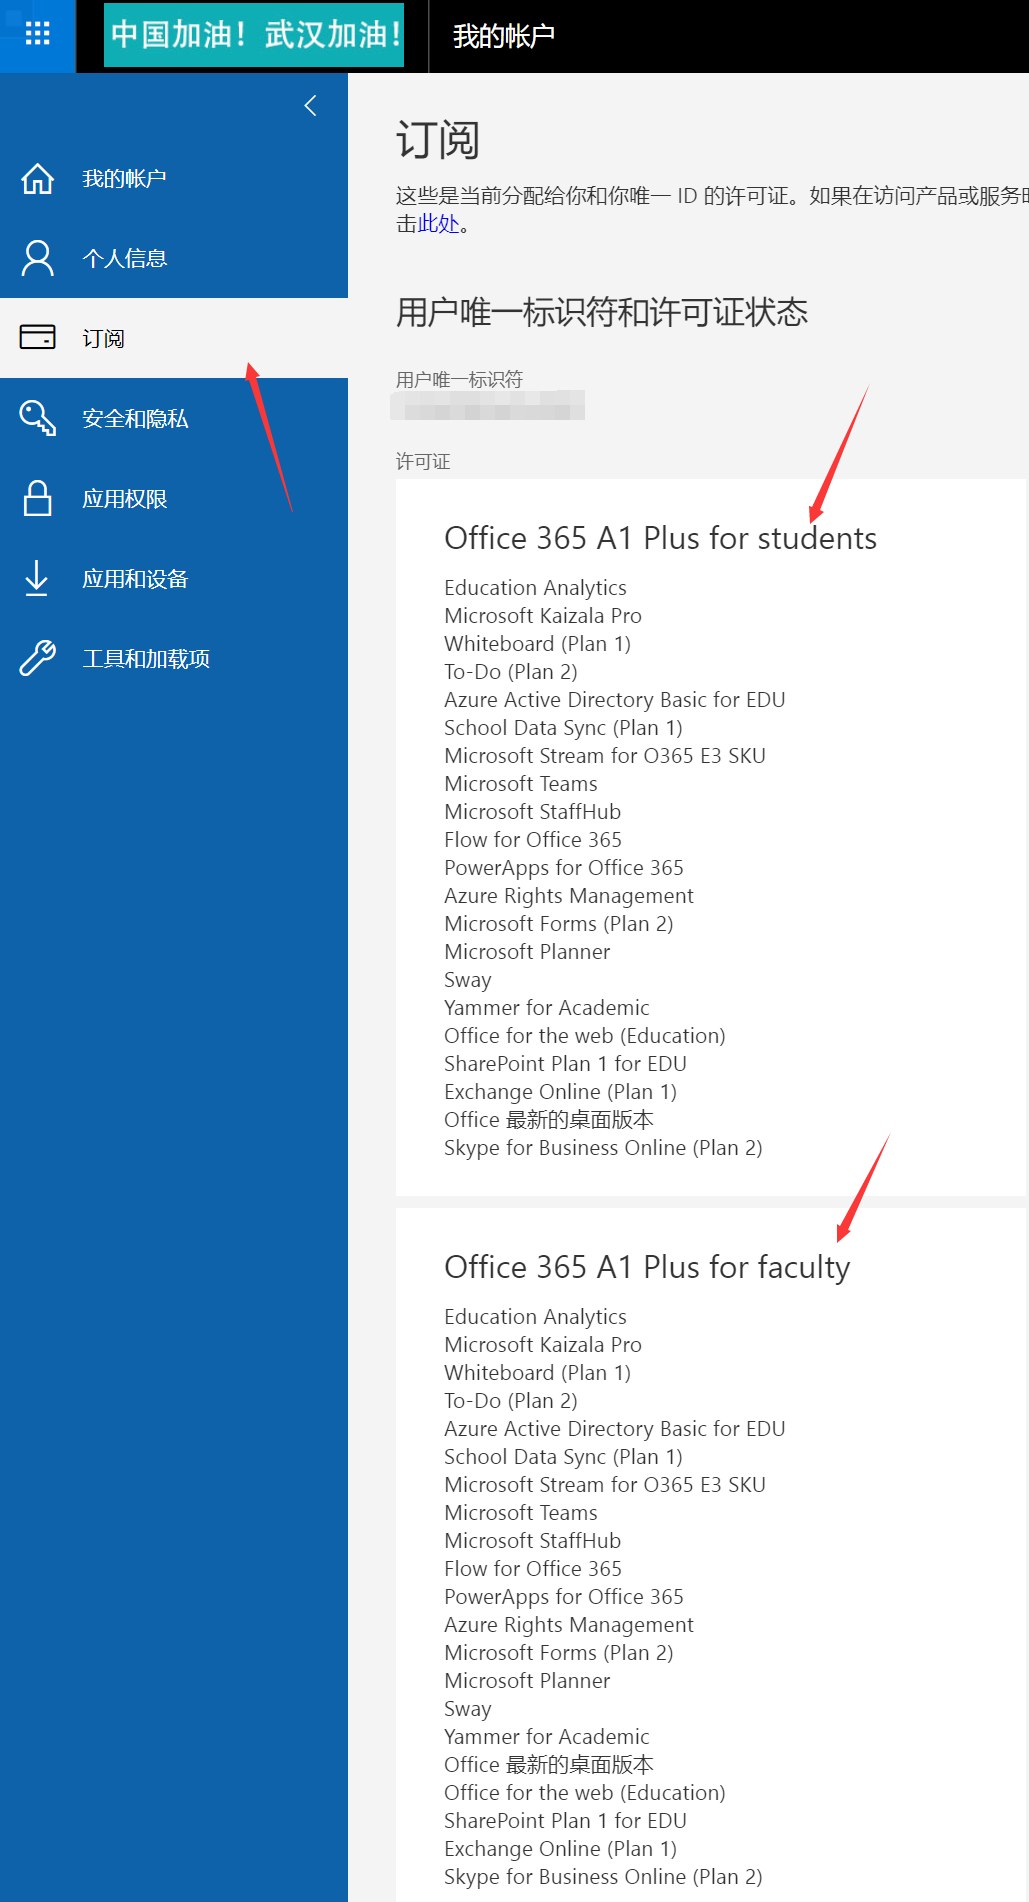Open the app launcher grid icon
The height and width of the screenshot is (1902, 1029).
37,35
